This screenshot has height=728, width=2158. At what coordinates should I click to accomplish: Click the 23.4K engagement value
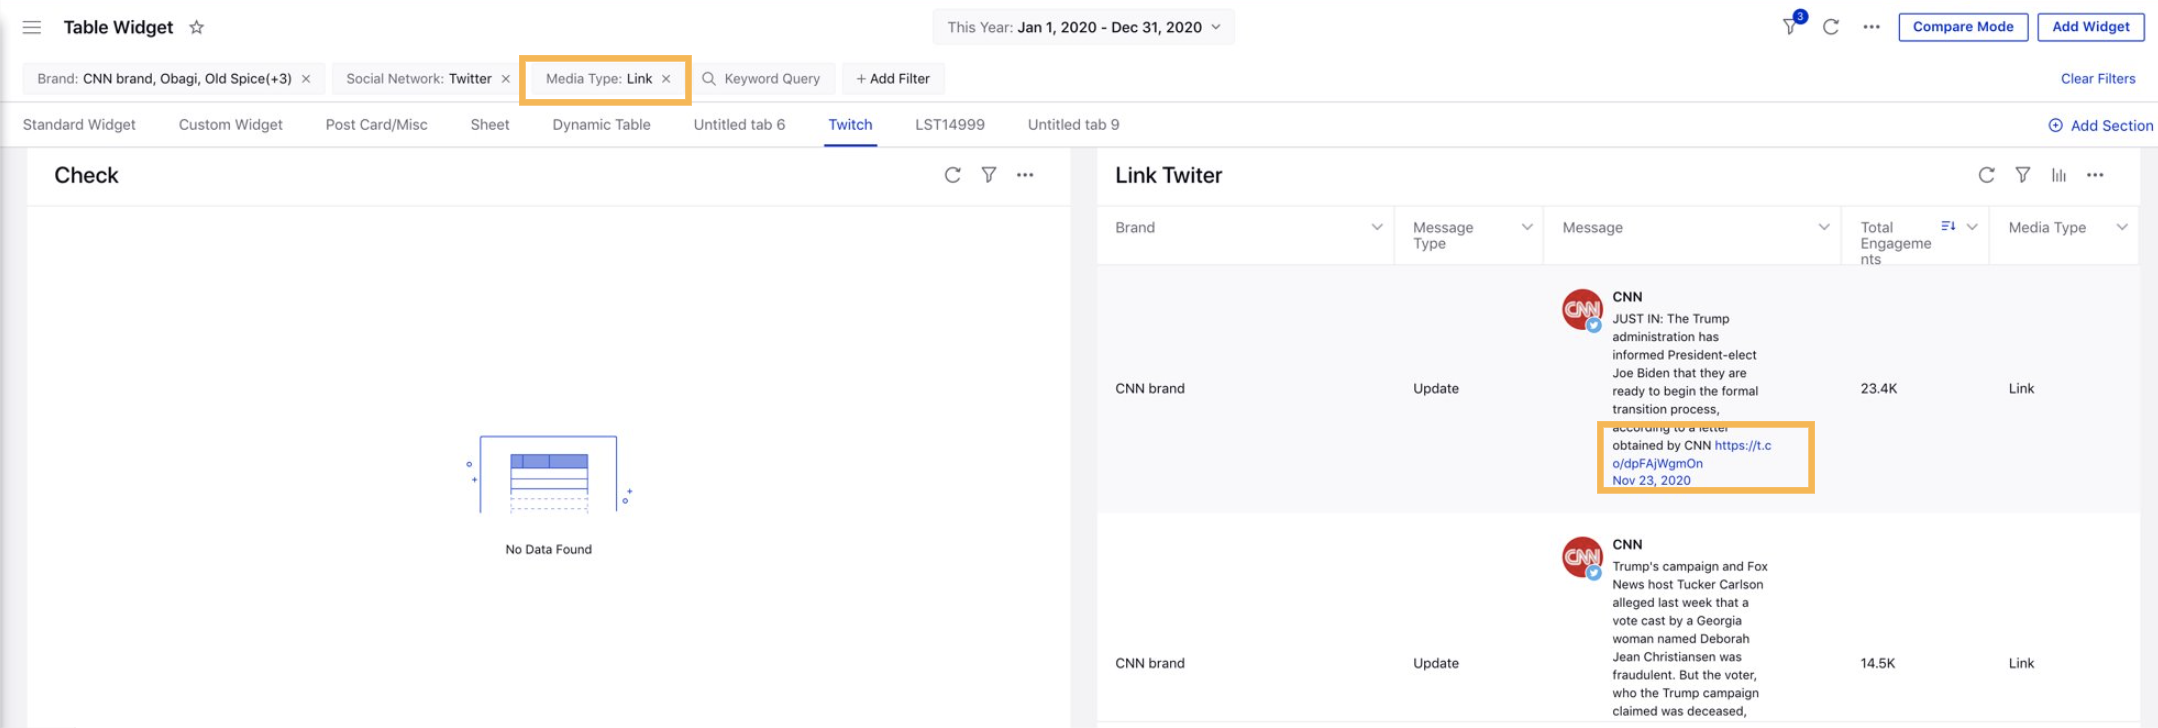click(1878, 389)
